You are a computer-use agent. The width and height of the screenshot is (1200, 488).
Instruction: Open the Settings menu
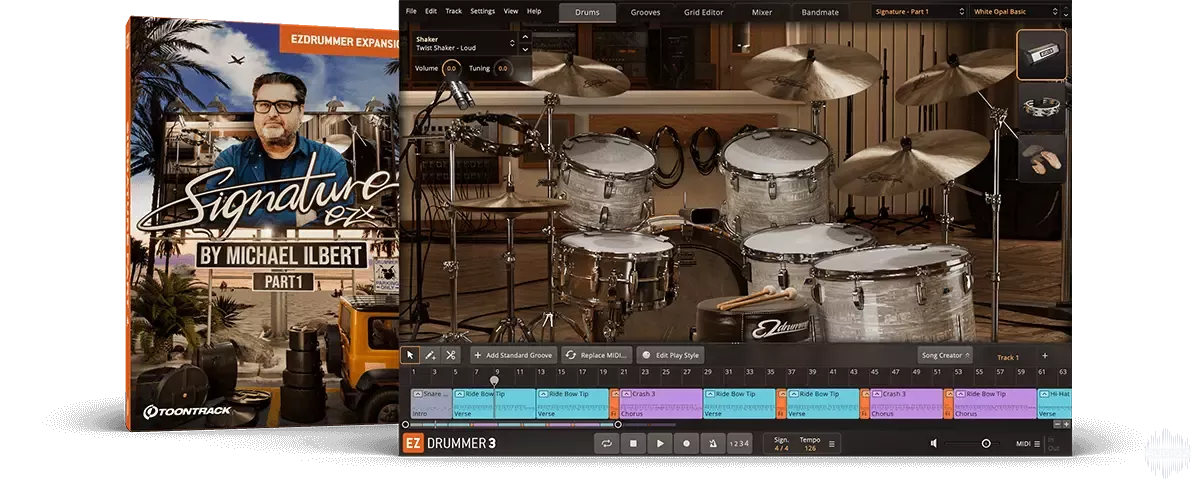pyautogui.click(x=483, y=11)
